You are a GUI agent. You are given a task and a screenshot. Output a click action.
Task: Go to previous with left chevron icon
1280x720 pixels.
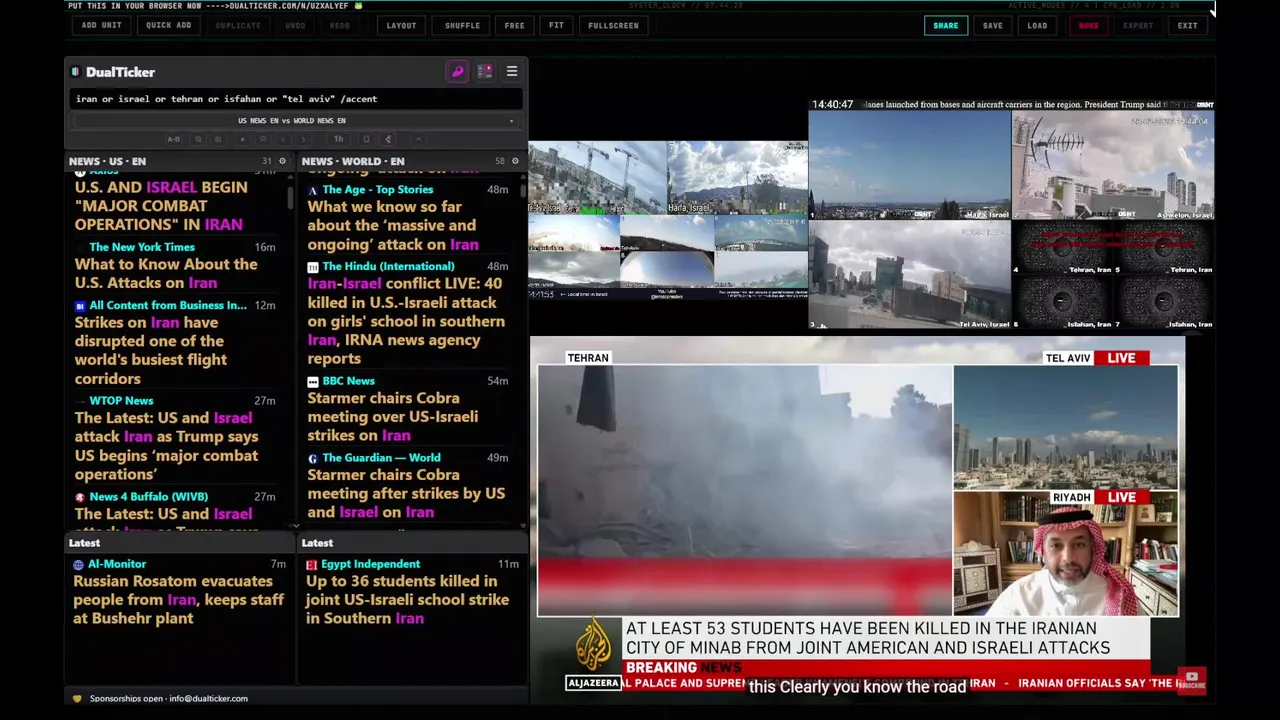[x=283, y=139]
